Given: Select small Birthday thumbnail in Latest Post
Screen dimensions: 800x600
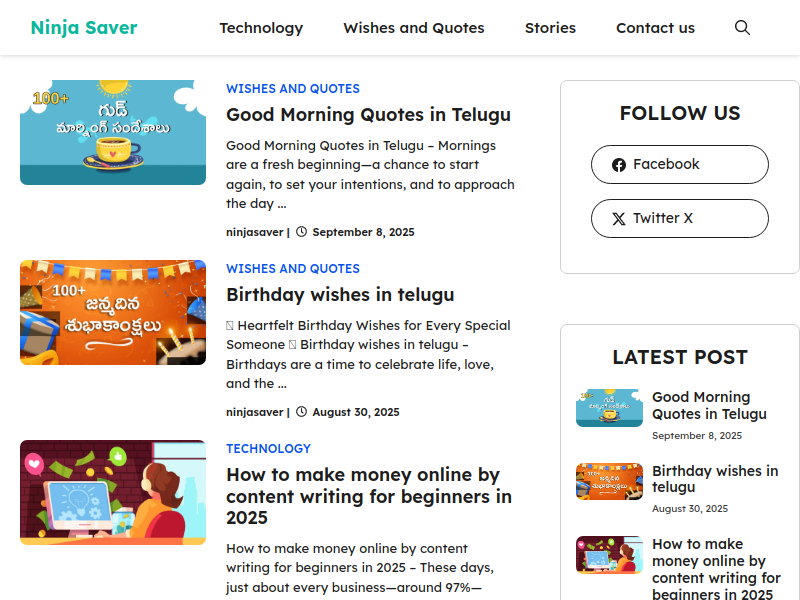Looking at the screenshot, I should [609, 481].
